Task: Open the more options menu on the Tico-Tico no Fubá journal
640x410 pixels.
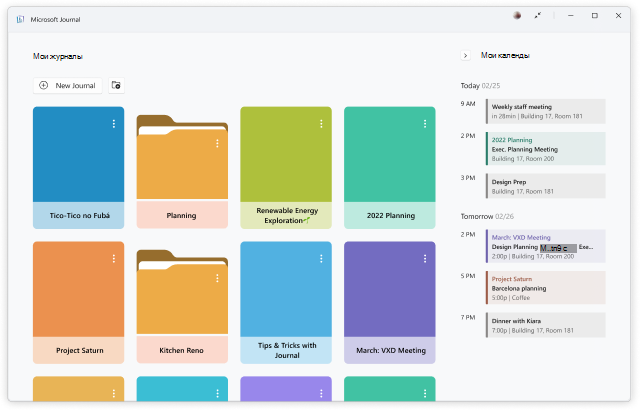Action: (114, 124)
